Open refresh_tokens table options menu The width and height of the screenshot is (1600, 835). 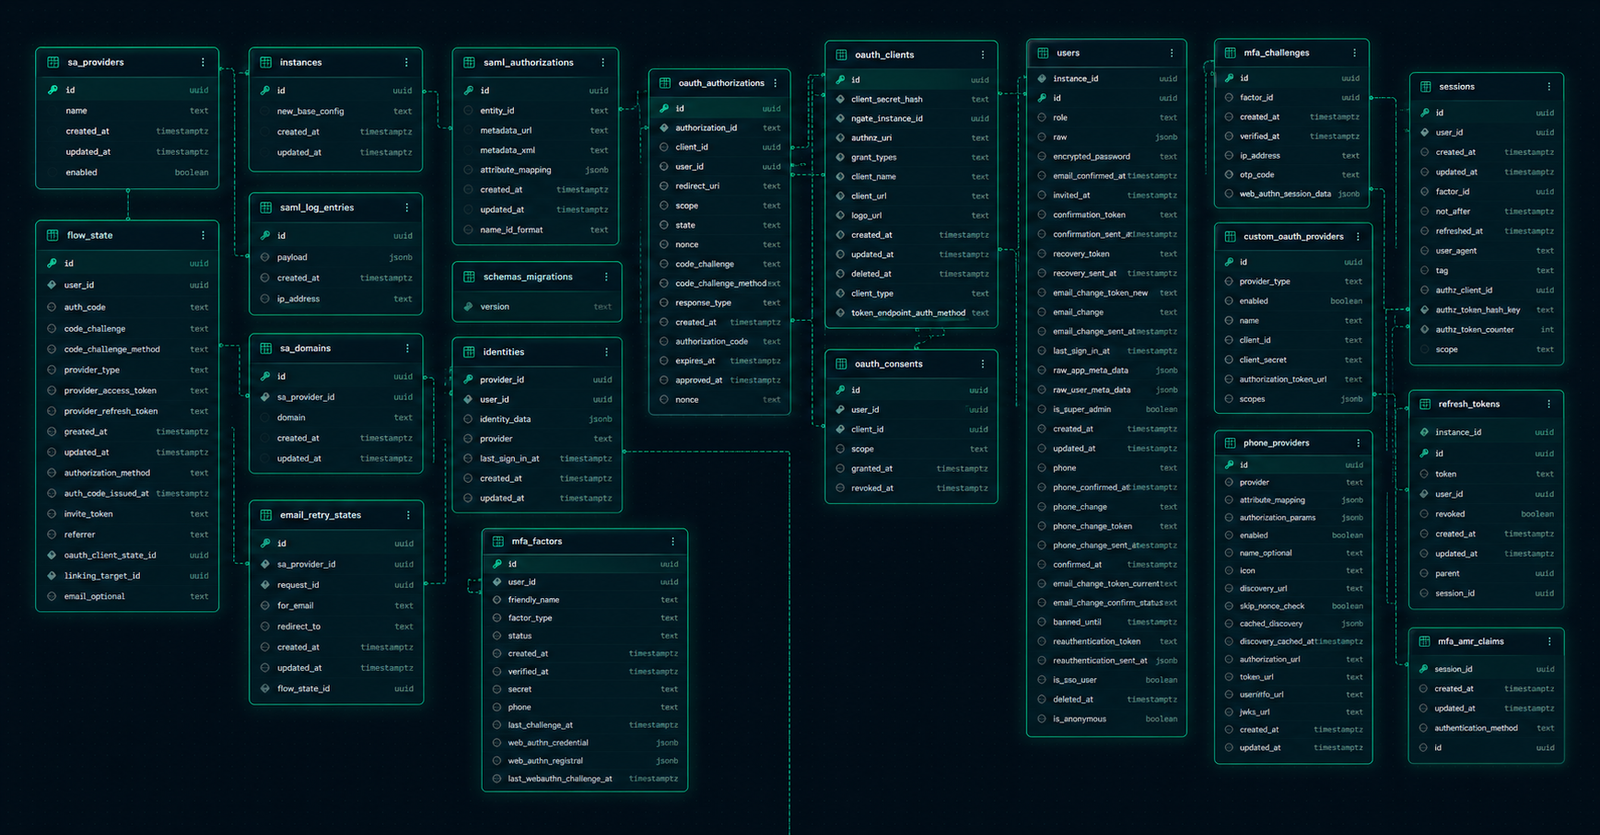click(1549, 404)
